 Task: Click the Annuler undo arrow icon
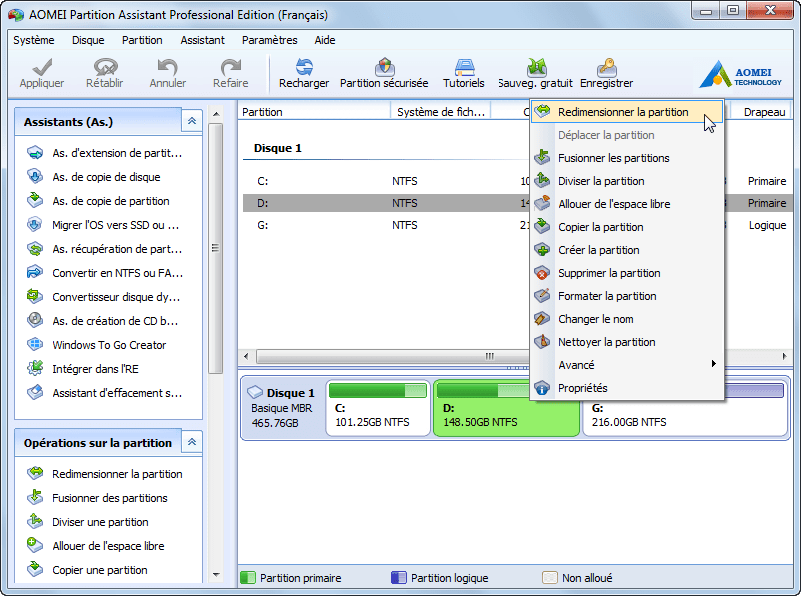point(168,67)
